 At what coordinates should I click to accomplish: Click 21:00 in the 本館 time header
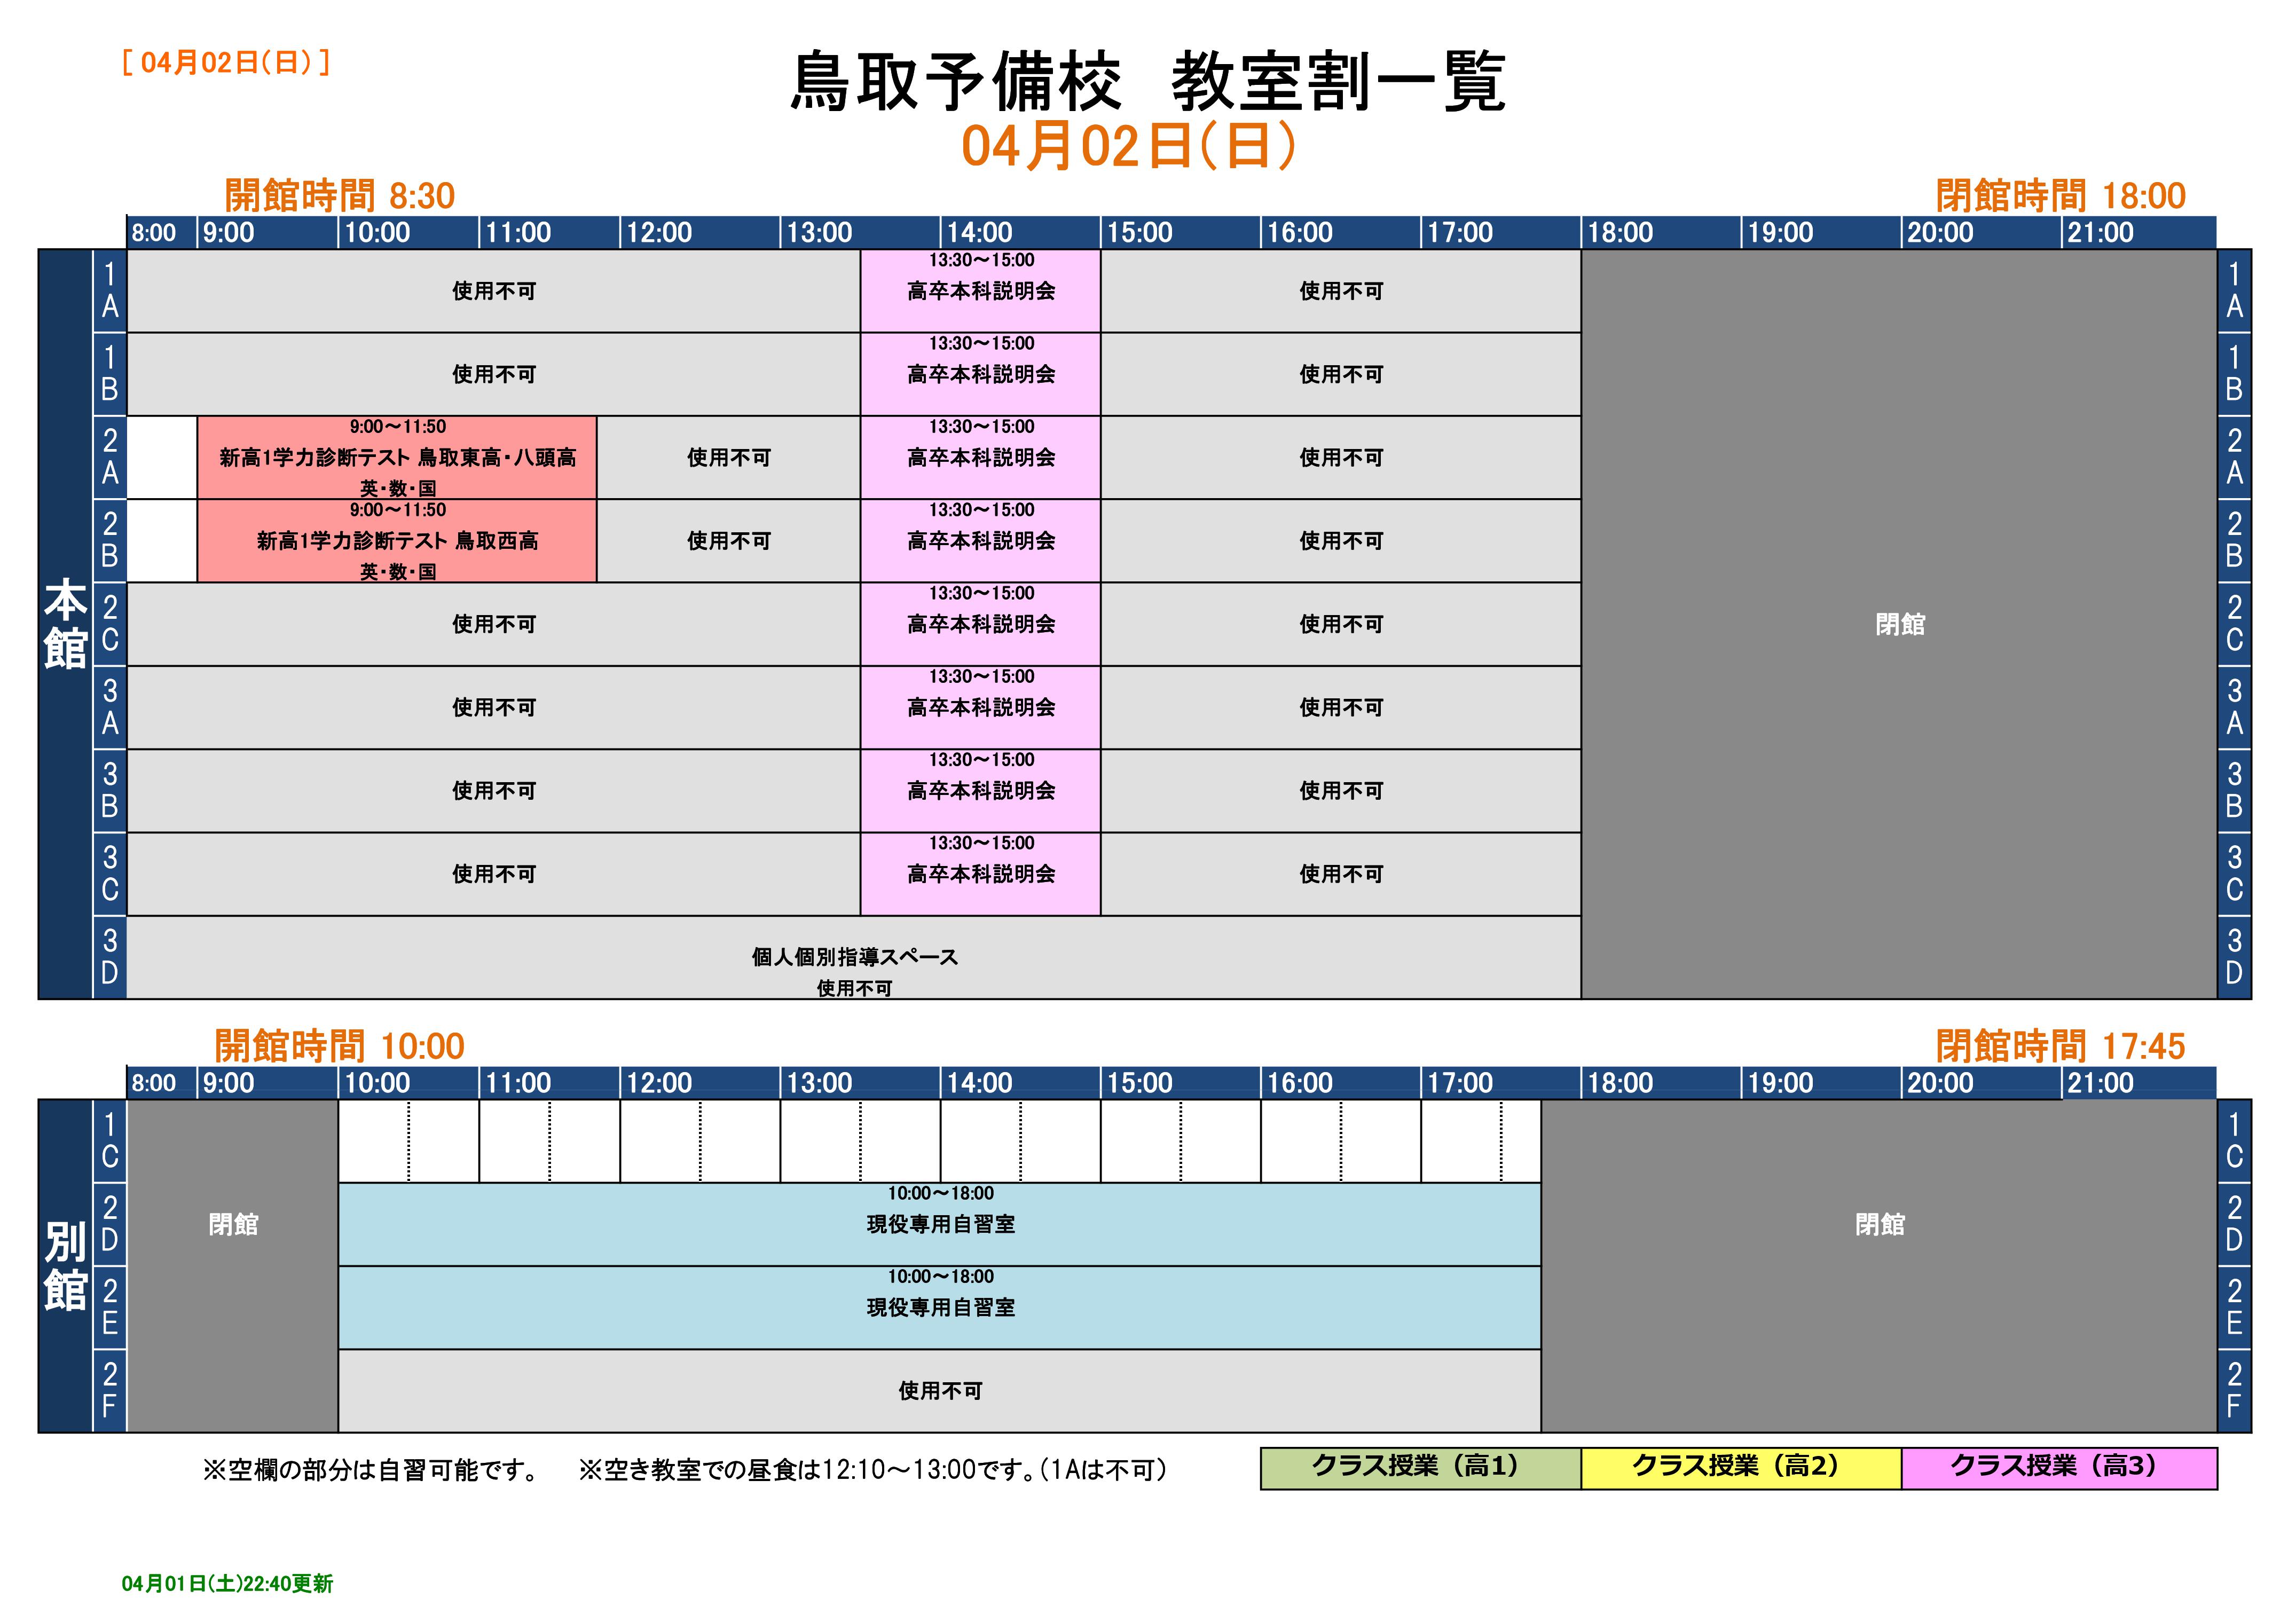point(2100,233)
